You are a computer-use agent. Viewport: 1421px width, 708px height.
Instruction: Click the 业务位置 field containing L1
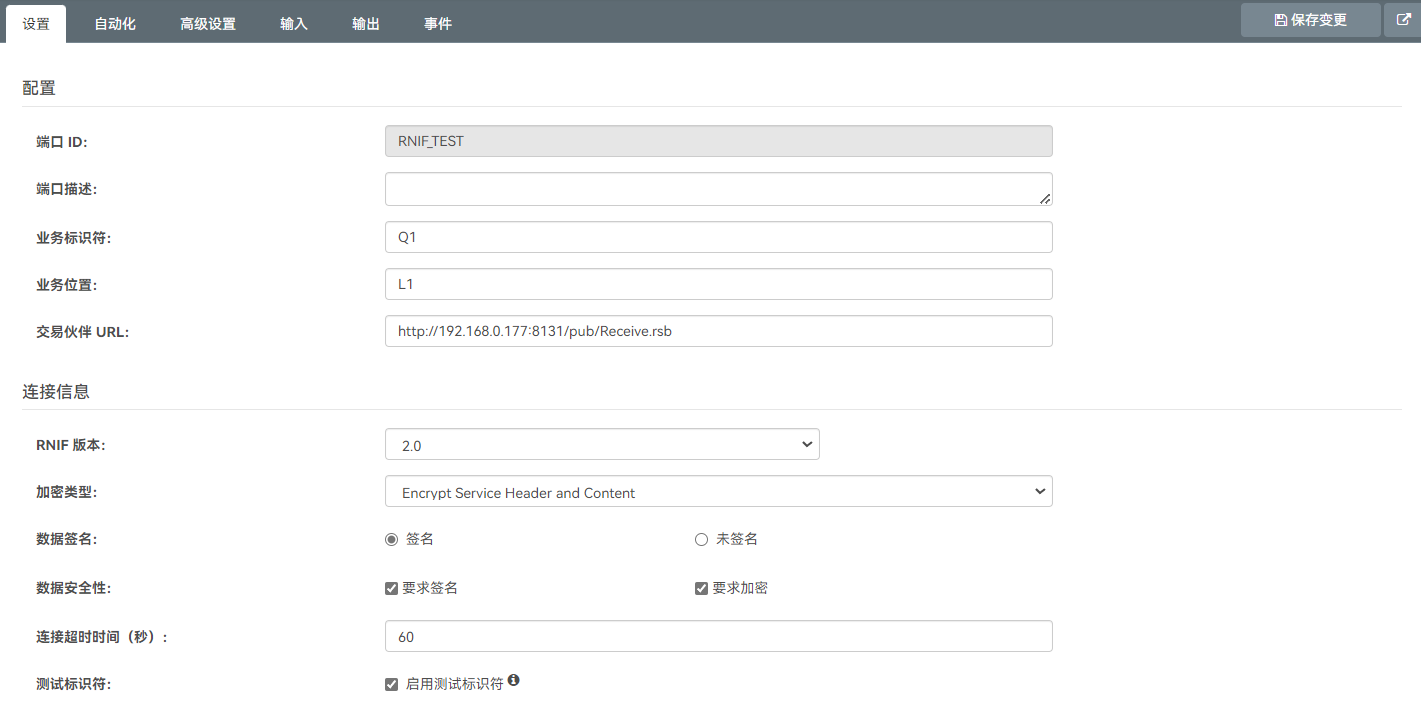pos(718,284)
